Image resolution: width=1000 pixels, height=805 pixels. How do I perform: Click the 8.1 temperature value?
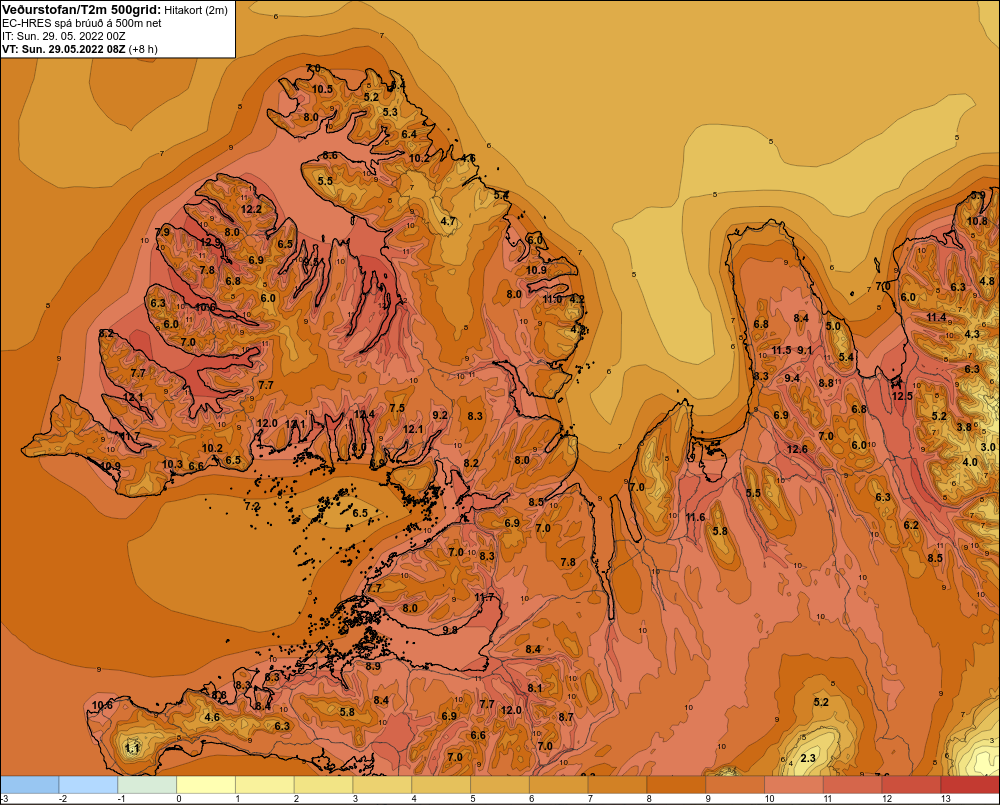click(x=534, y=688)
